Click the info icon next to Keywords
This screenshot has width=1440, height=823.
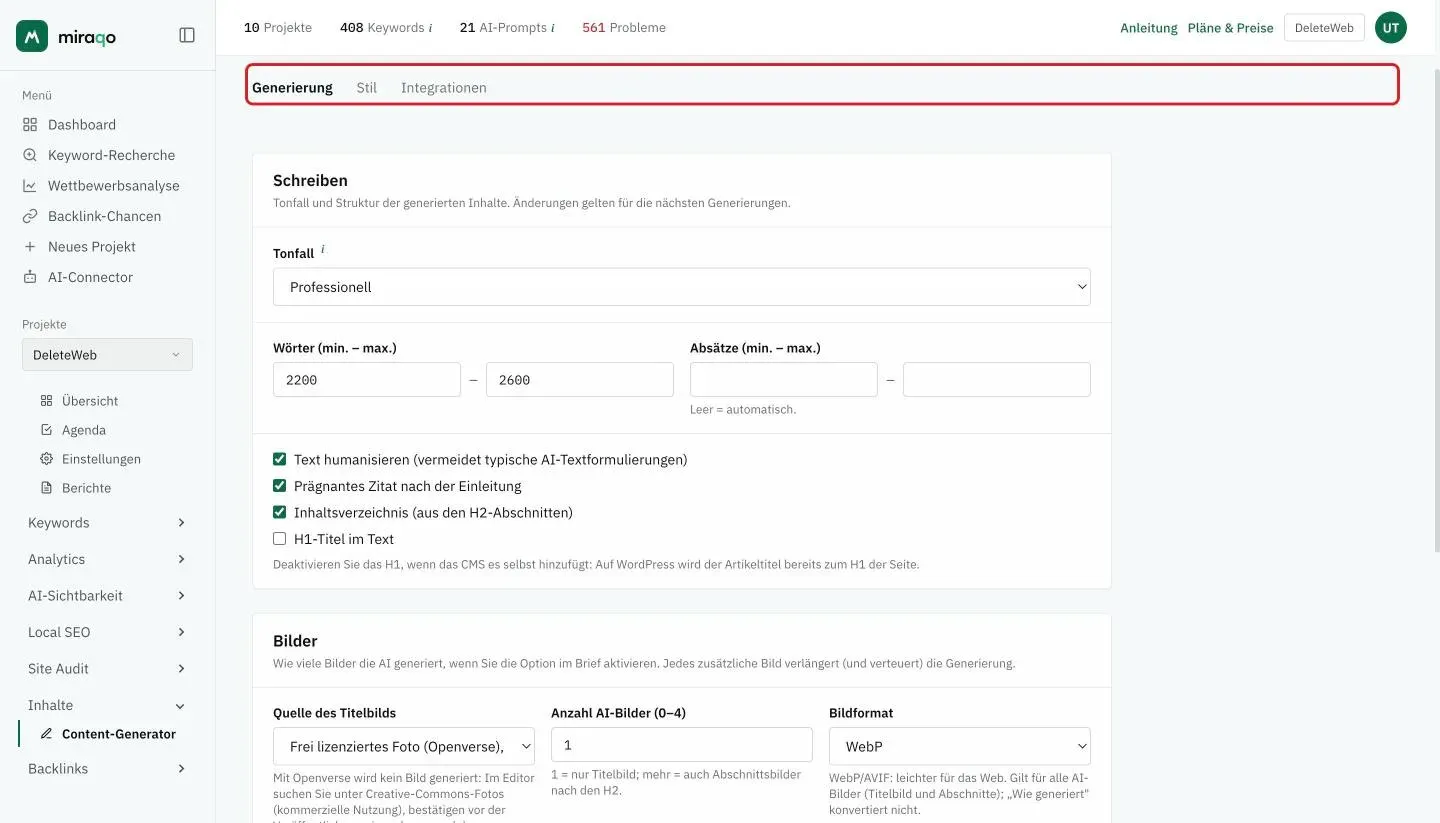click(x=430, y=28)
